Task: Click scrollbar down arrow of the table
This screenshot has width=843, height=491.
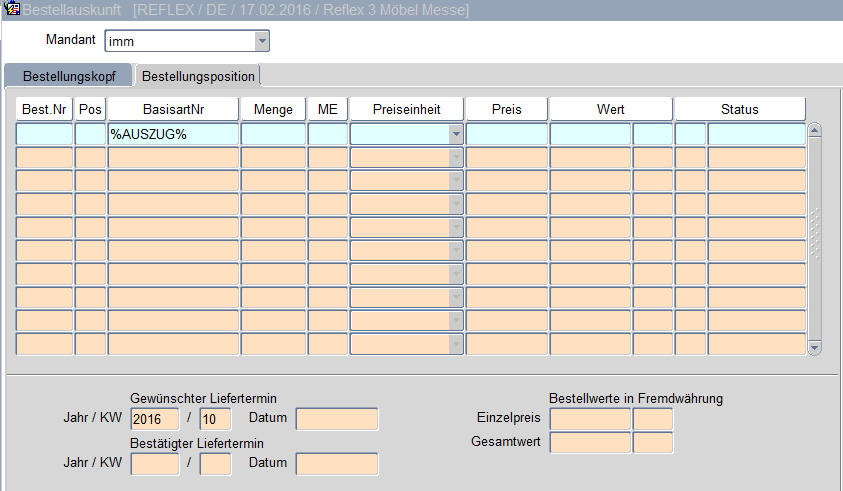Action: (x=814, y=347)
